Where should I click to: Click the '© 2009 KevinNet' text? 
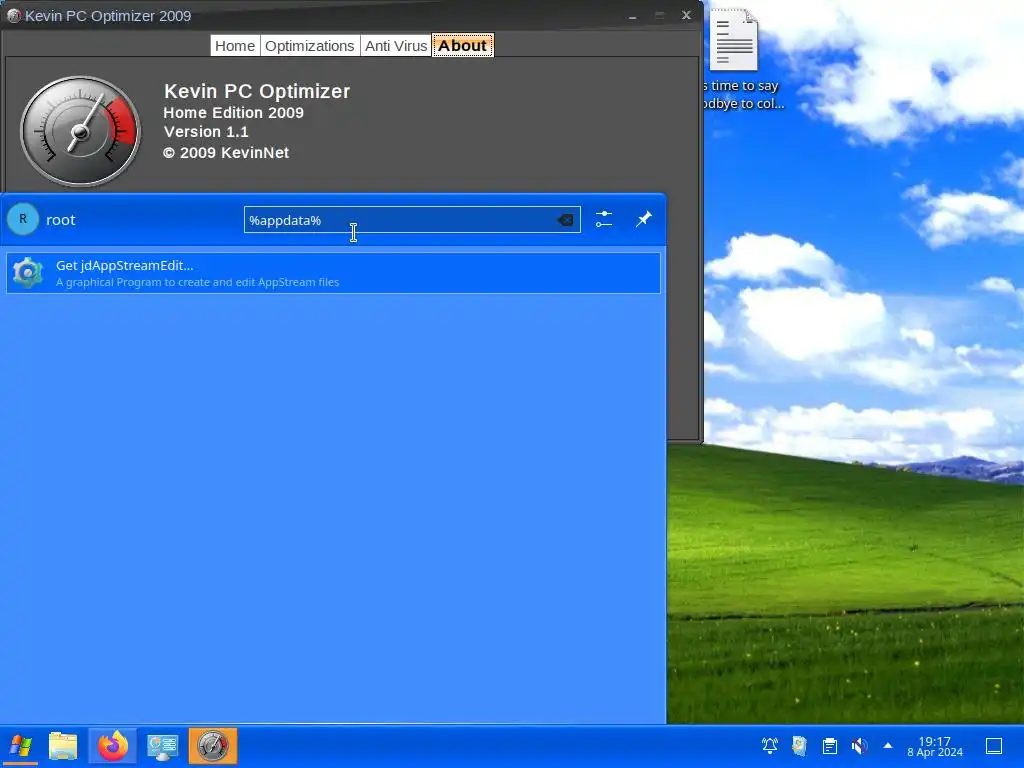(x=226, y=153)
